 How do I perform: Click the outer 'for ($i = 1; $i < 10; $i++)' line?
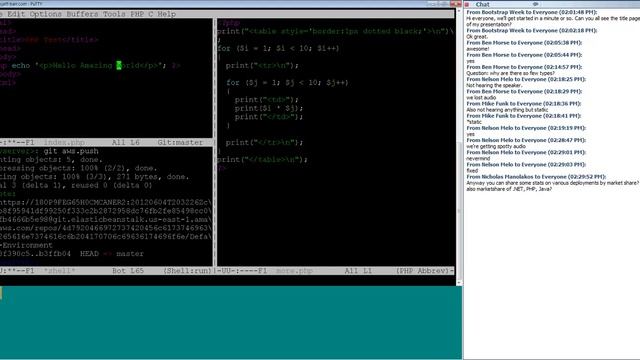tap(278, 48)
